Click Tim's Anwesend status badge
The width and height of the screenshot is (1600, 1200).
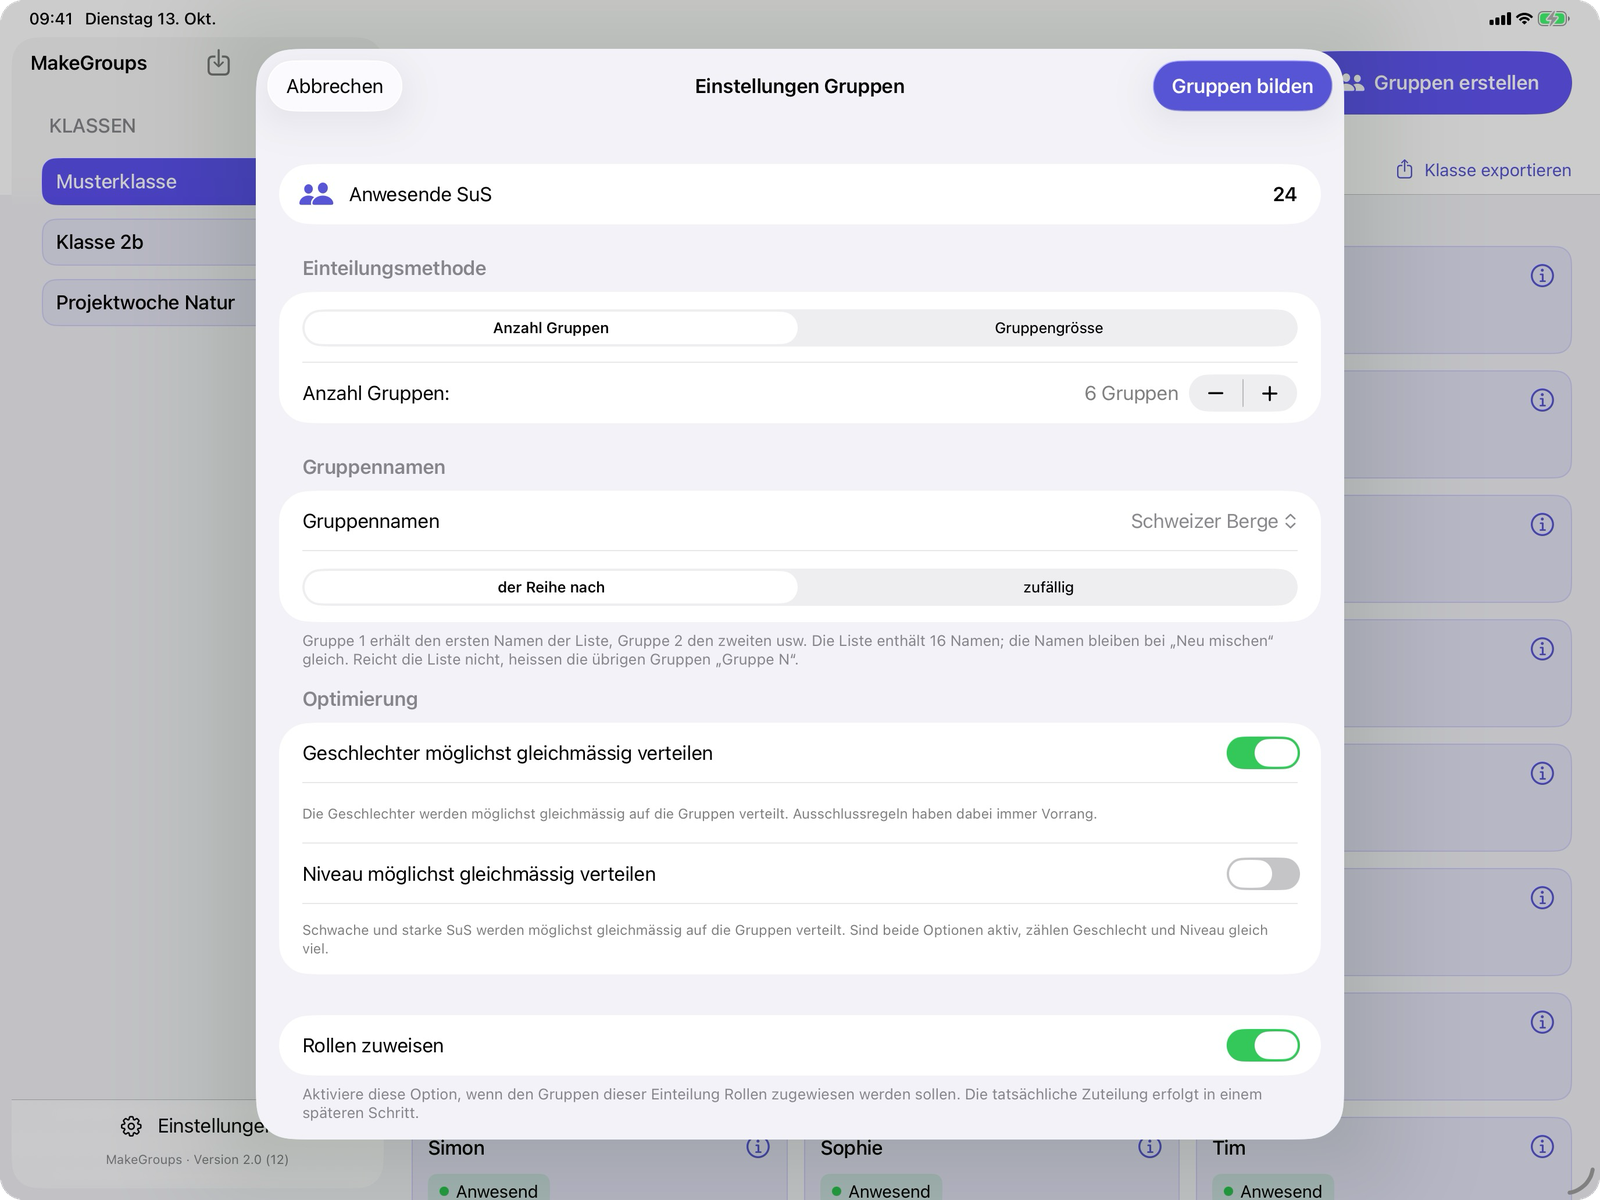[x=1273, y=1190]
